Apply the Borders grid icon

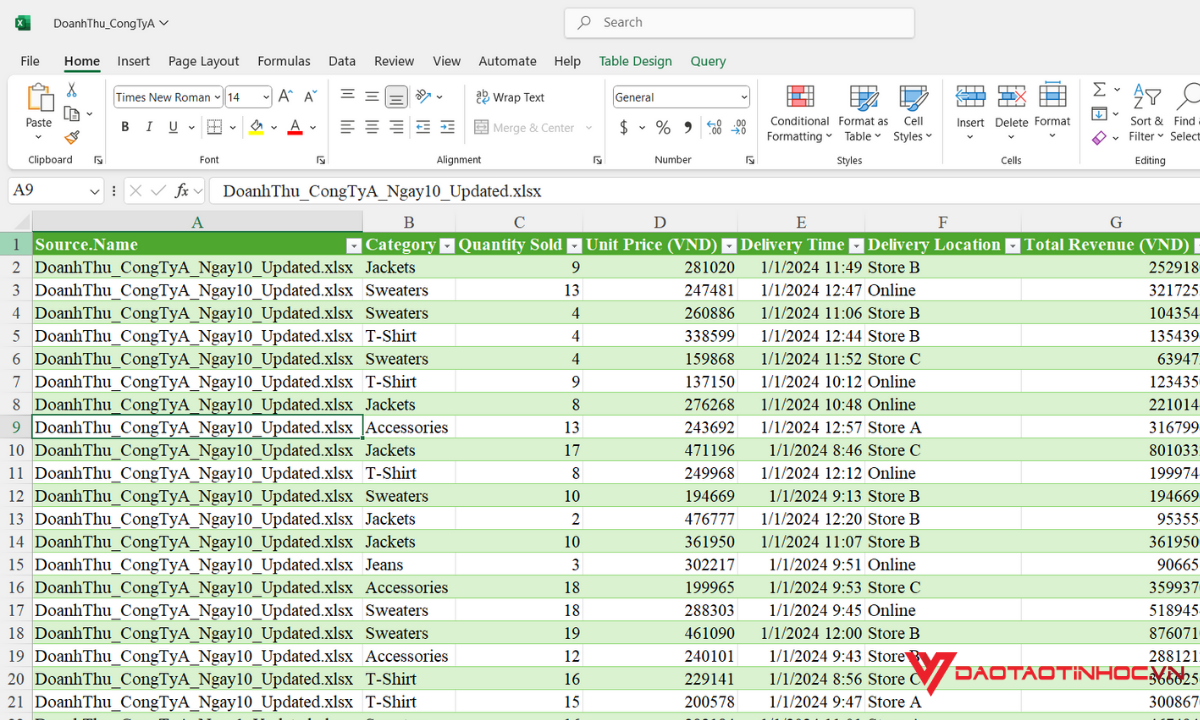pyautogui.click(x=214, y=127)
